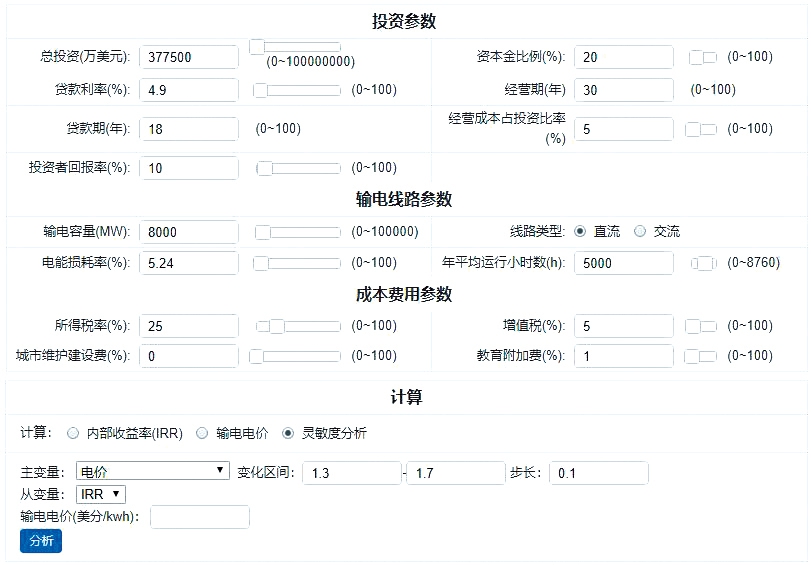Adjust the 教育附加费 slider
Image resolution: width=811 pixels, height=565 pixels.
700,356
